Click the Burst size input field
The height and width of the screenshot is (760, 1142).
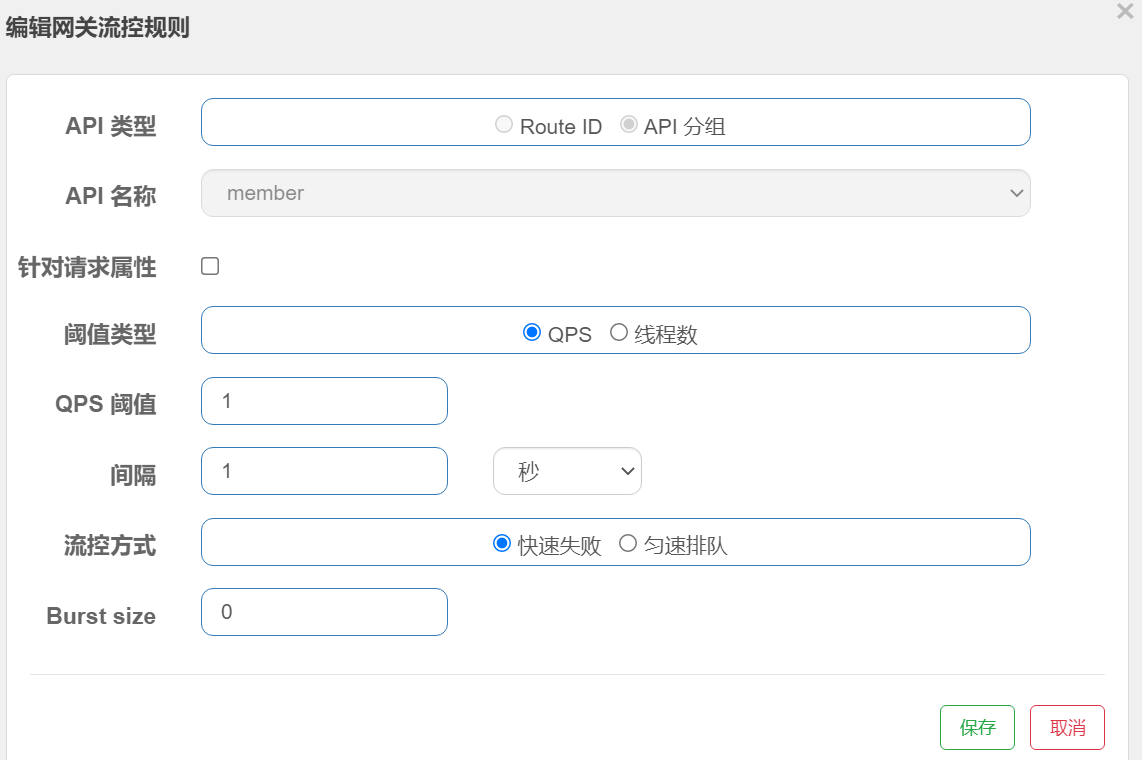(x=324, y=612)
